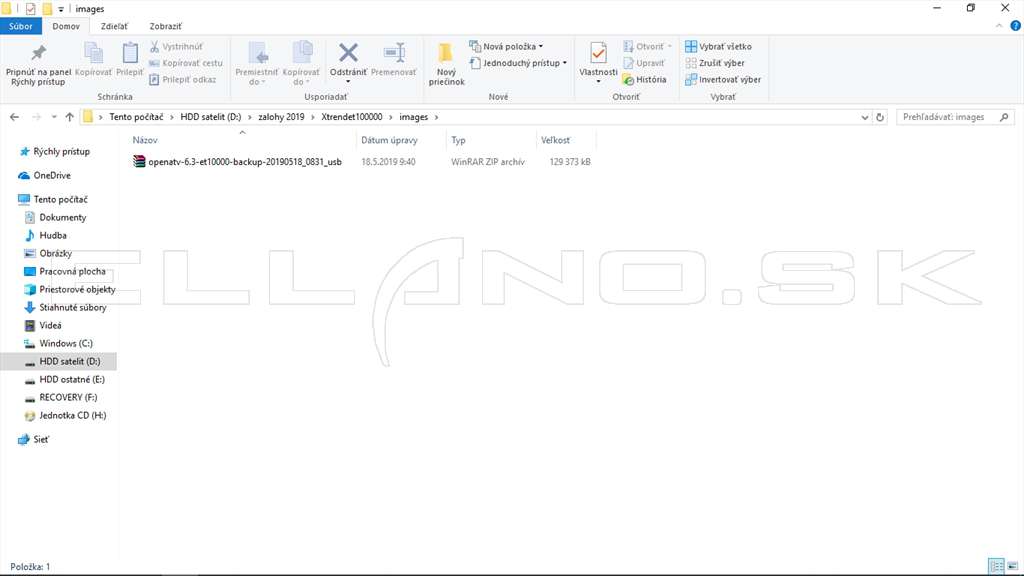
Task: Open Premiestniť do menu
Action: [x=257, y=64]
